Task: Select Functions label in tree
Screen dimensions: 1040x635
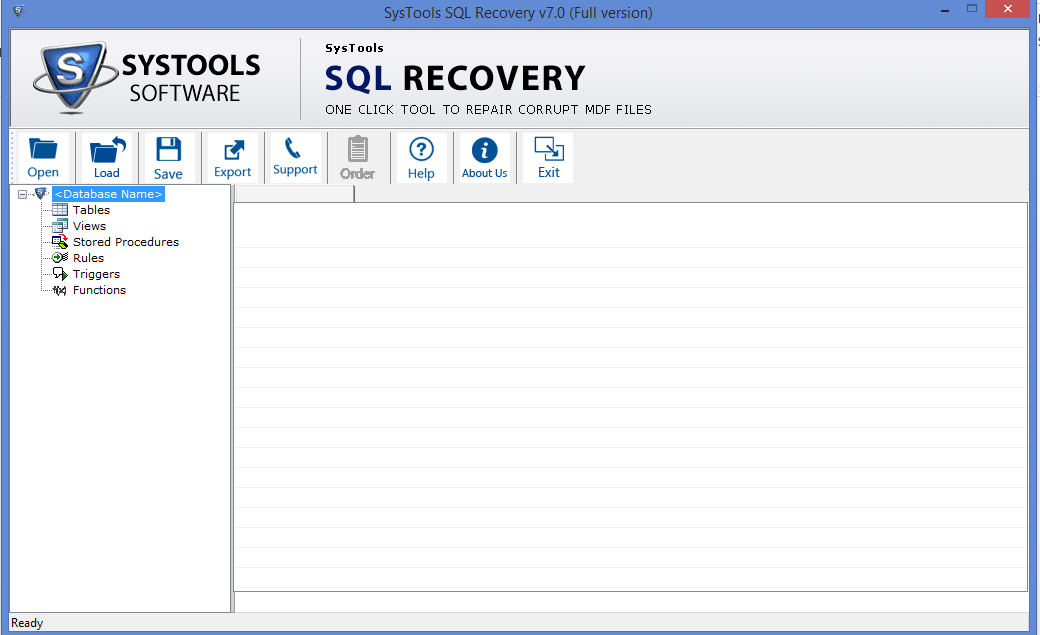Action: pyautogui.click(x=99, y=290)
